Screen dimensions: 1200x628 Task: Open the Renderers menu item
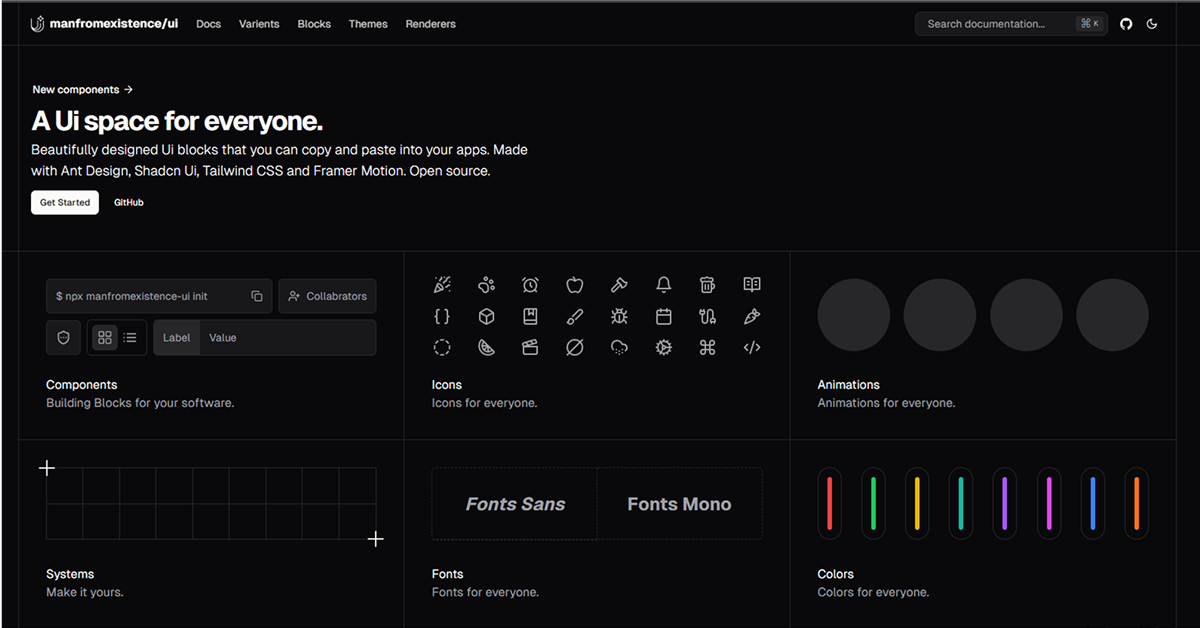[x=431, y=24]
